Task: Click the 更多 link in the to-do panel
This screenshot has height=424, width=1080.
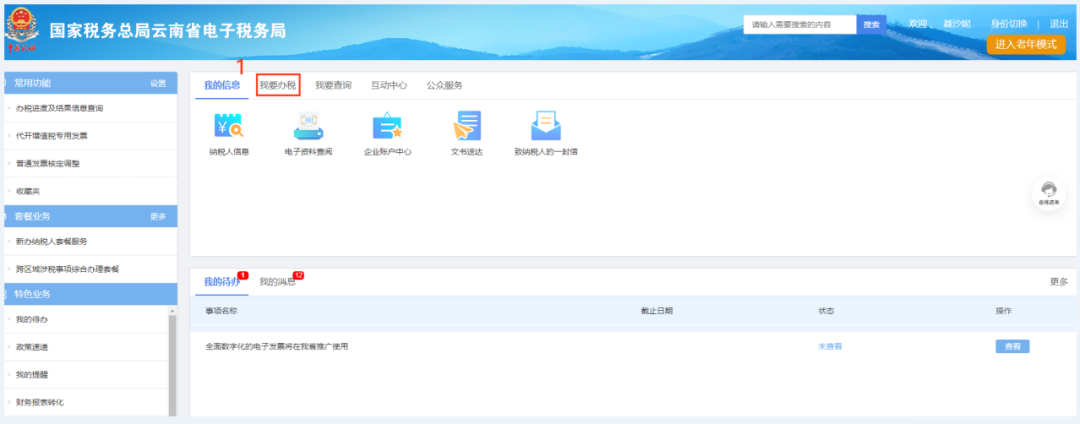Action: [x=1059, y=282]
